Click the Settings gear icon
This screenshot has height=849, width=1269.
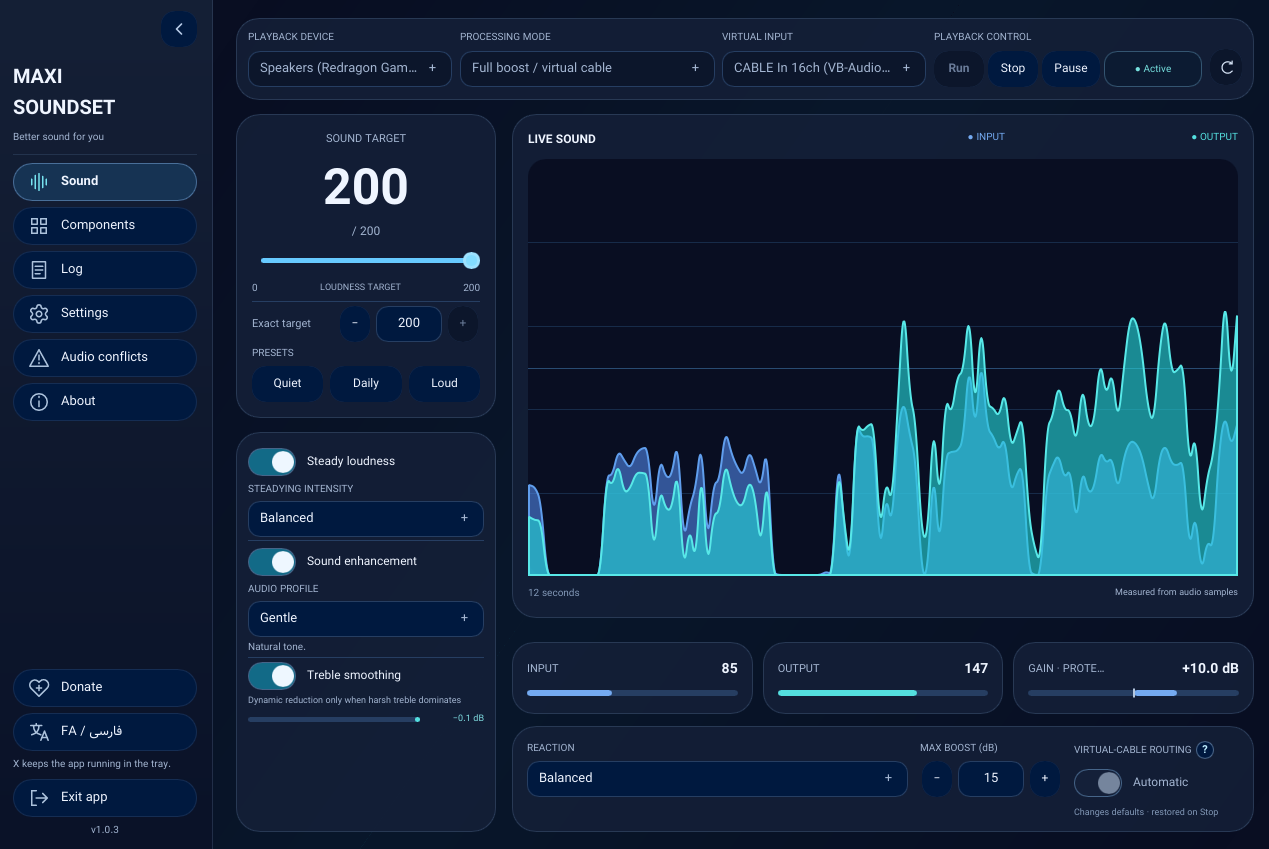point(39,313)
